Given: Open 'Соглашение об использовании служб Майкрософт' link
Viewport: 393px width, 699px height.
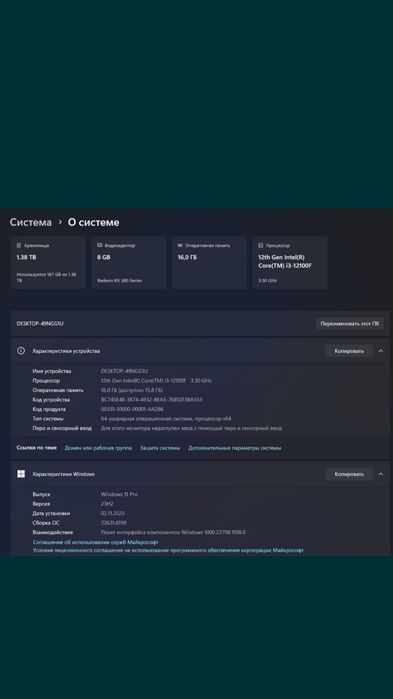Looking at the screenshot, I should 95,542.
